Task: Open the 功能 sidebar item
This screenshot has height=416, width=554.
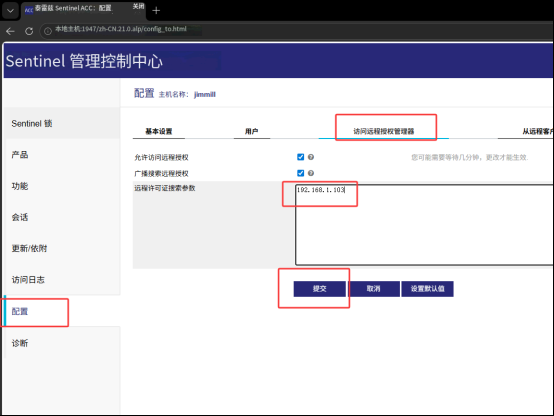Action: 61,186
